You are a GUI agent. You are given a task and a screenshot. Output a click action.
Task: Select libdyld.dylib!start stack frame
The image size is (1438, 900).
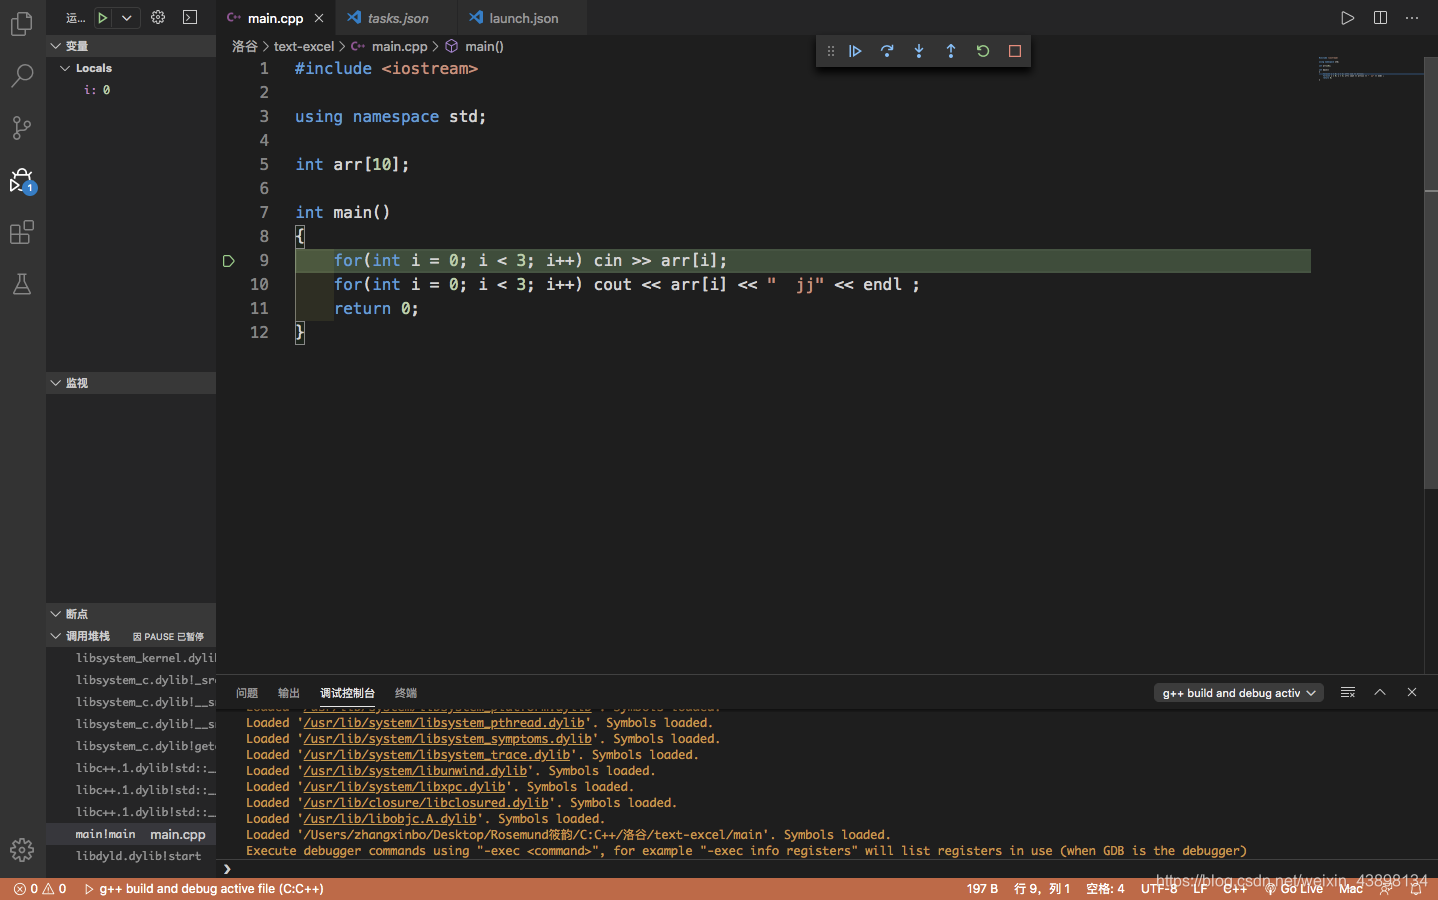[131, 856]
